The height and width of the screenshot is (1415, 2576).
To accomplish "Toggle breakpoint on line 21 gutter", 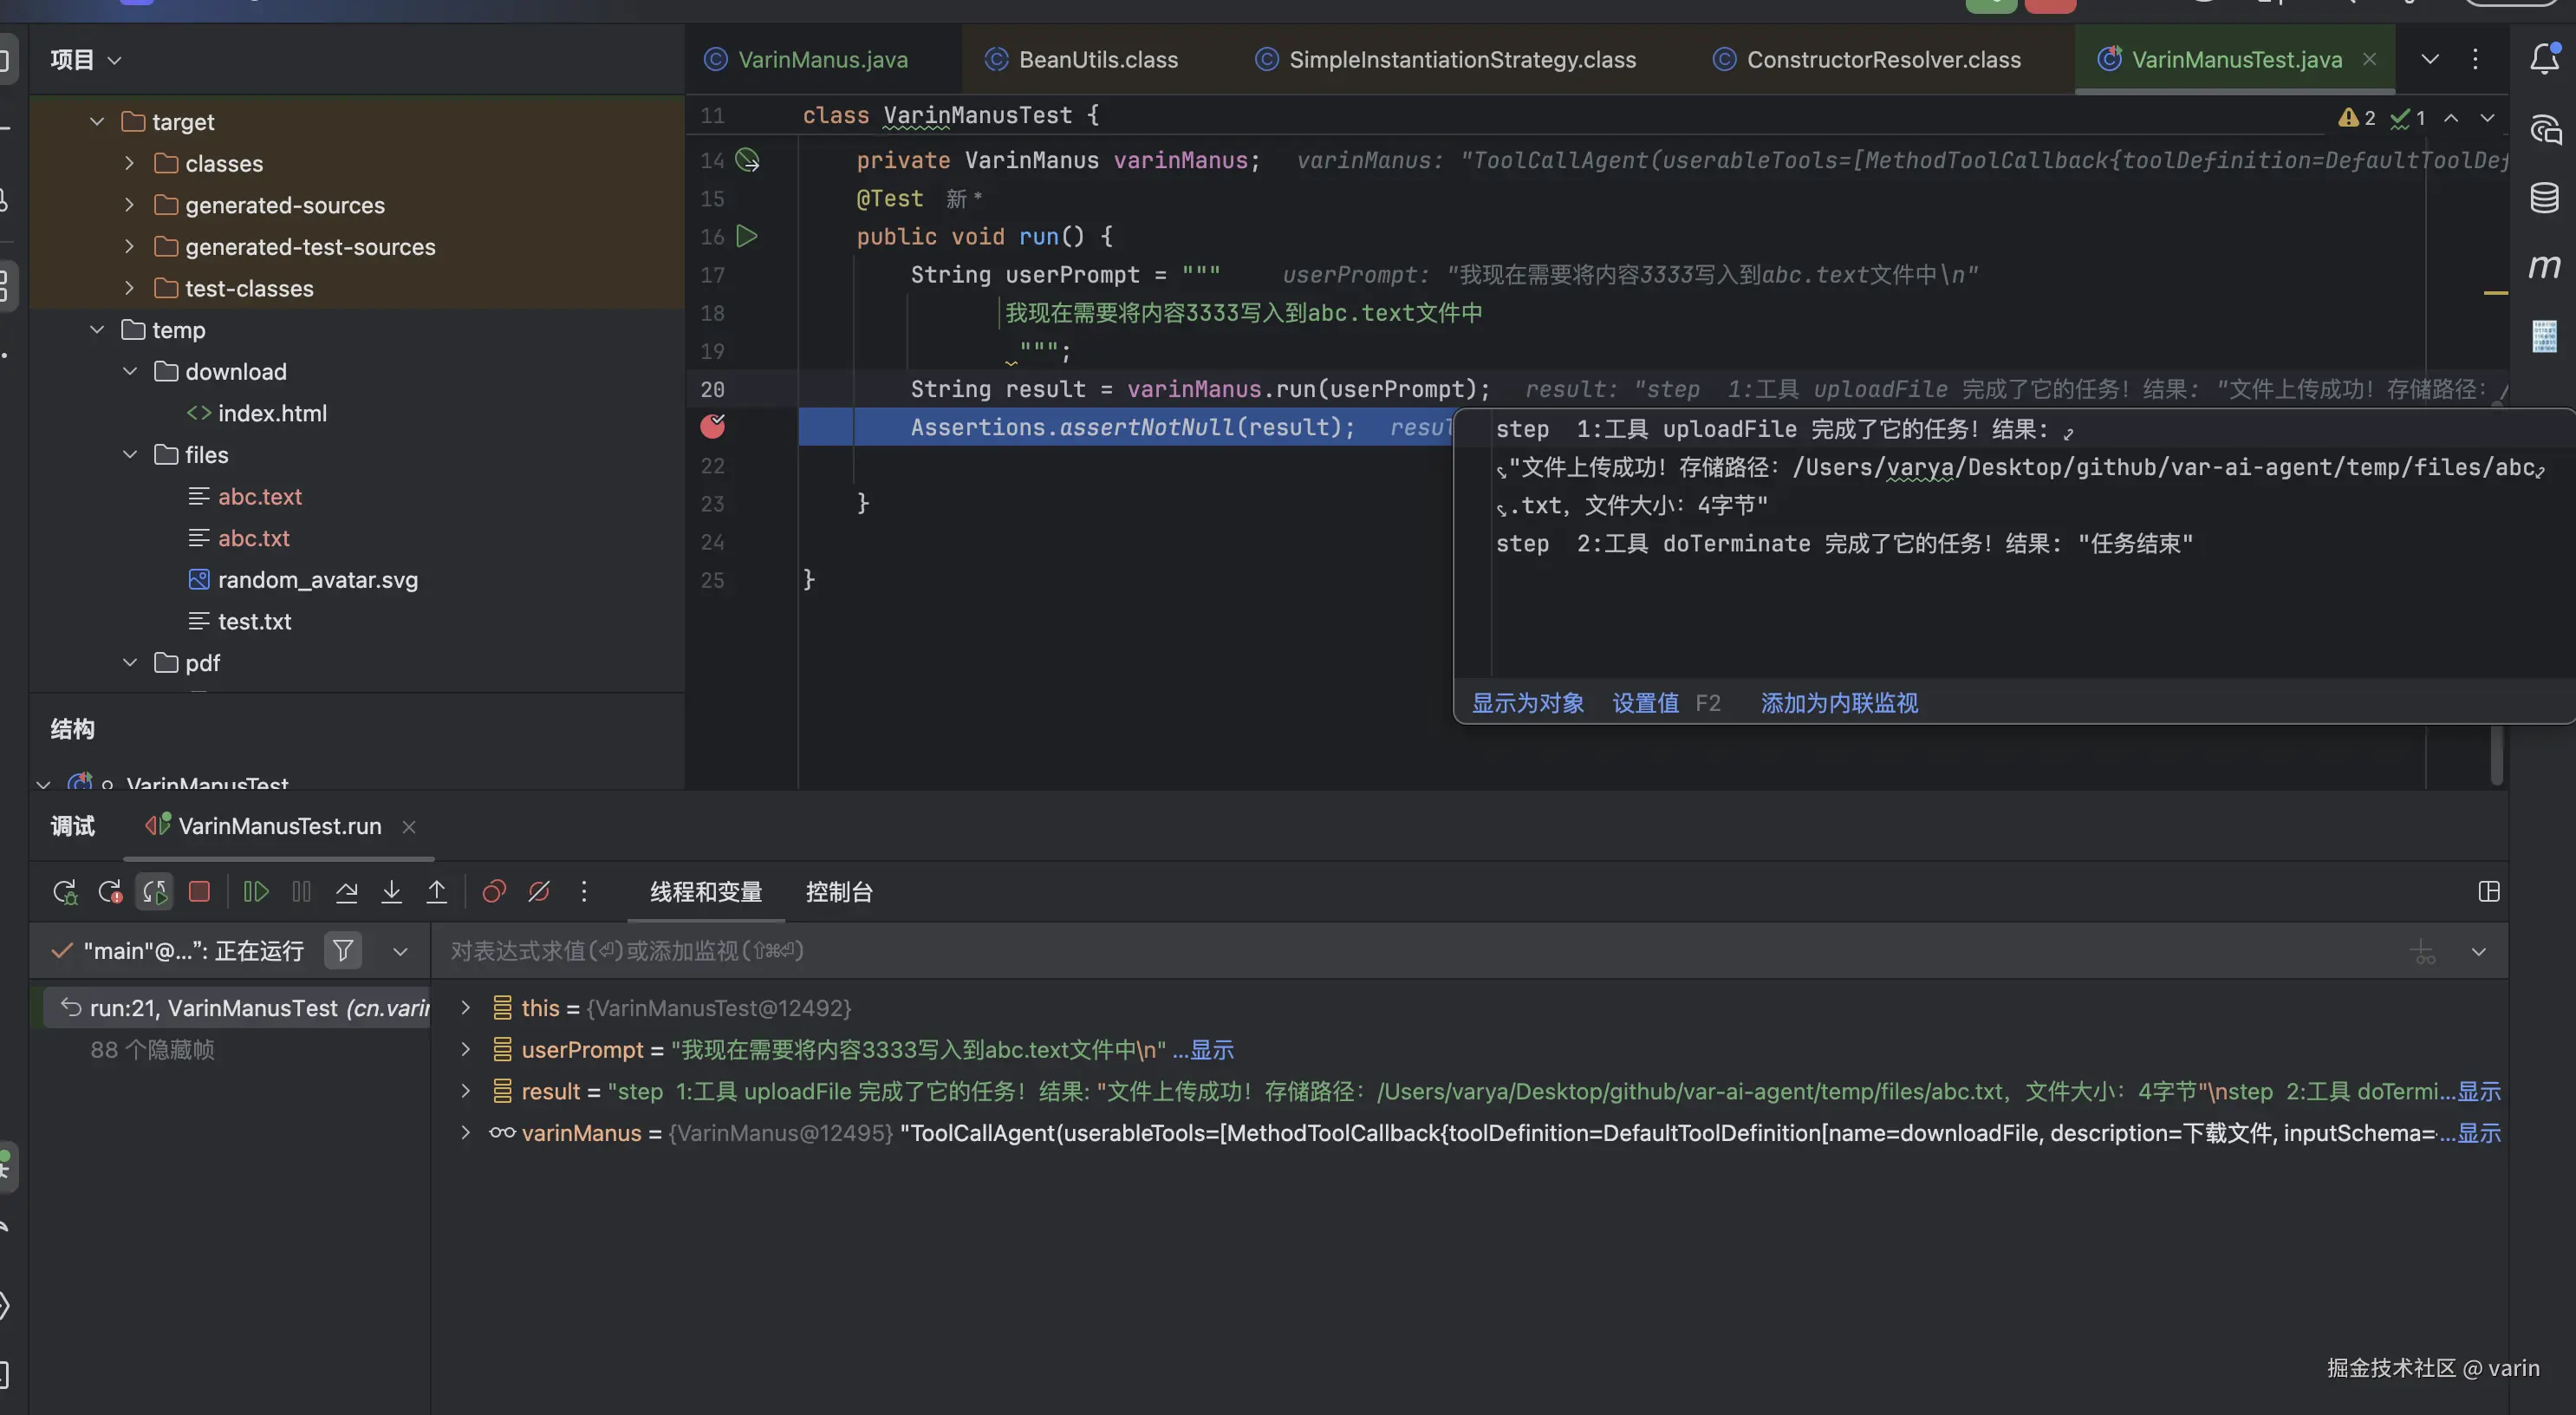I will click(713, 427).
